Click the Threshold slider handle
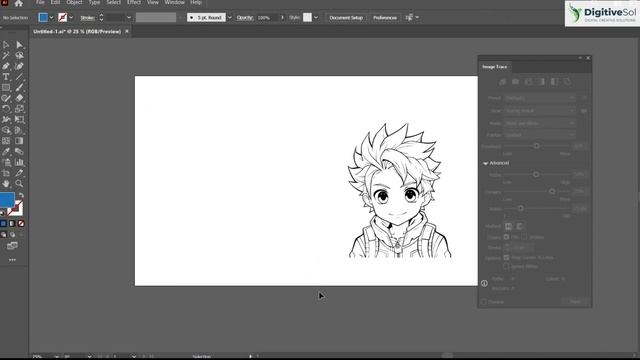640x360 pixels. point(537,146)
